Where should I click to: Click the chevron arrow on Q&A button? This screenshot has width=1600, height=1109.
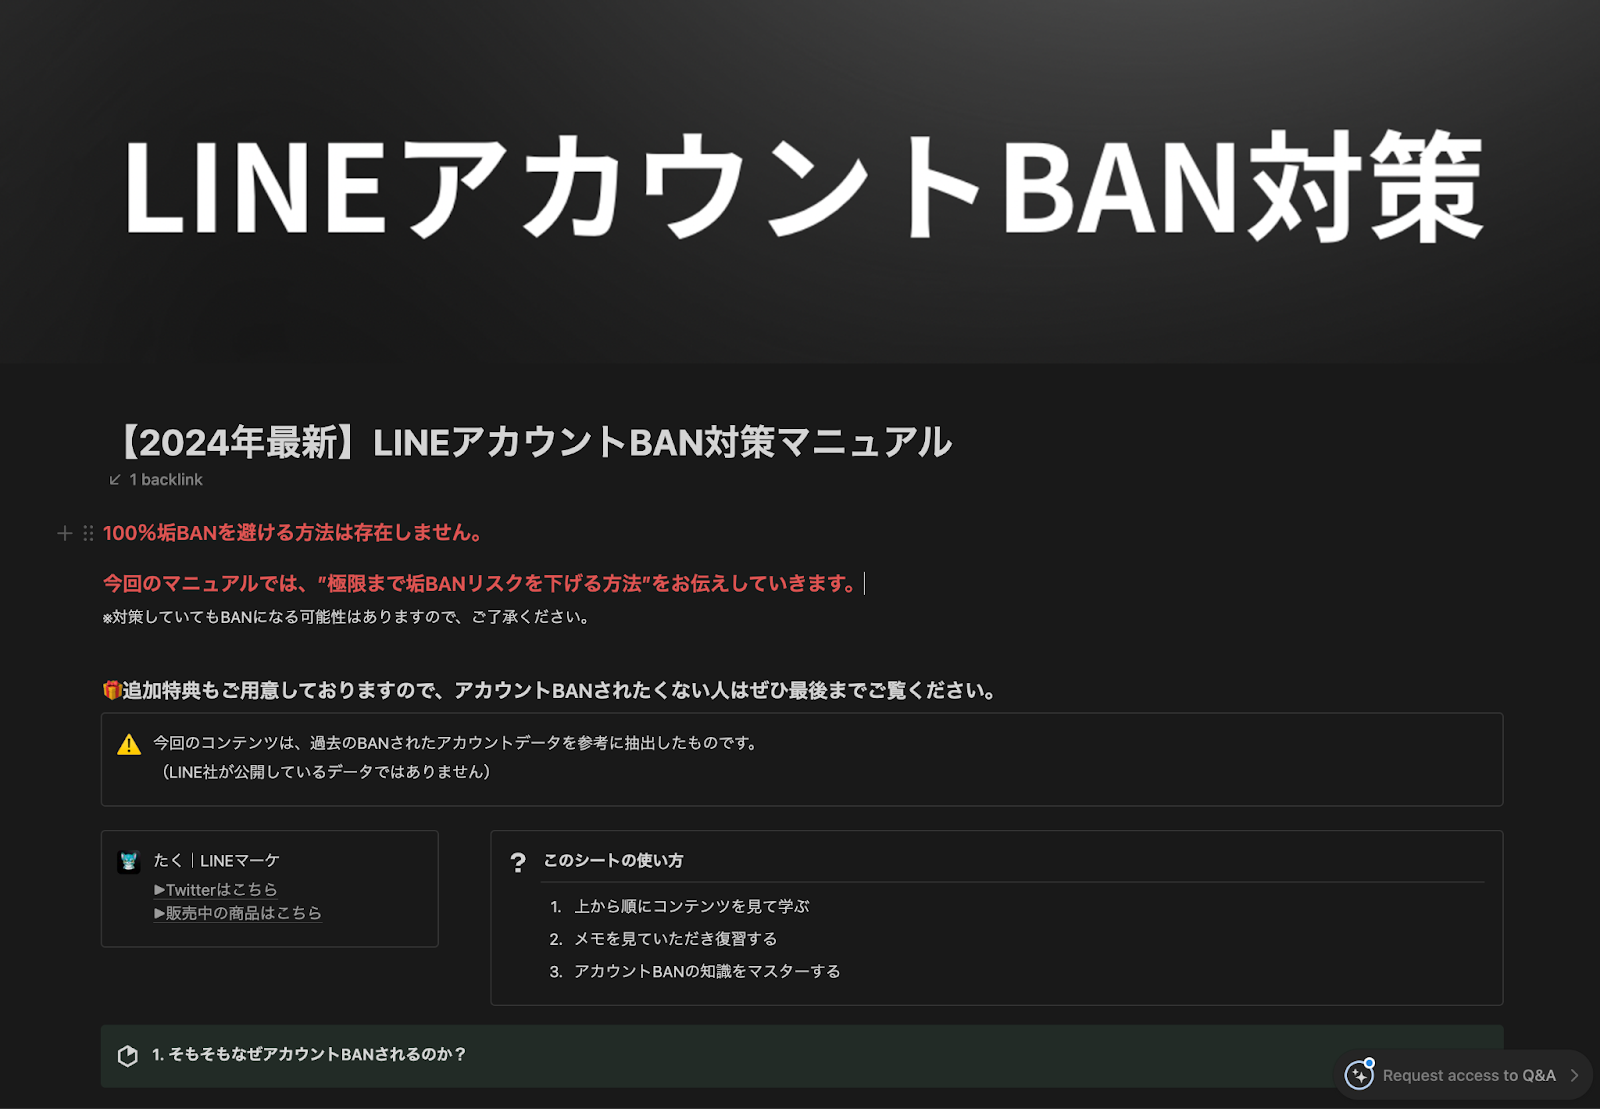1574,1075
